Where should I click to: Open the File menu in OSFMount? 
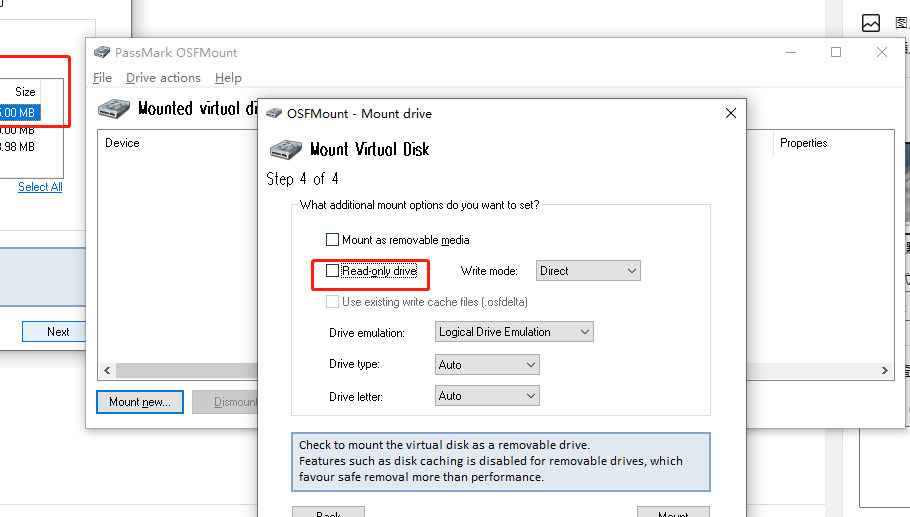tap(102, 78)
